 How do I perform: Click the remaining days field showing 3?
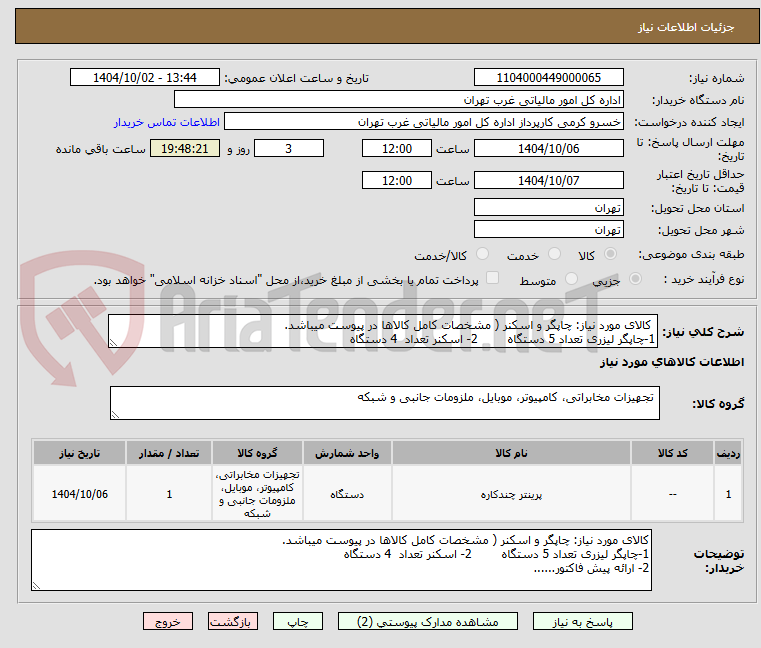(x=289, y=149)
